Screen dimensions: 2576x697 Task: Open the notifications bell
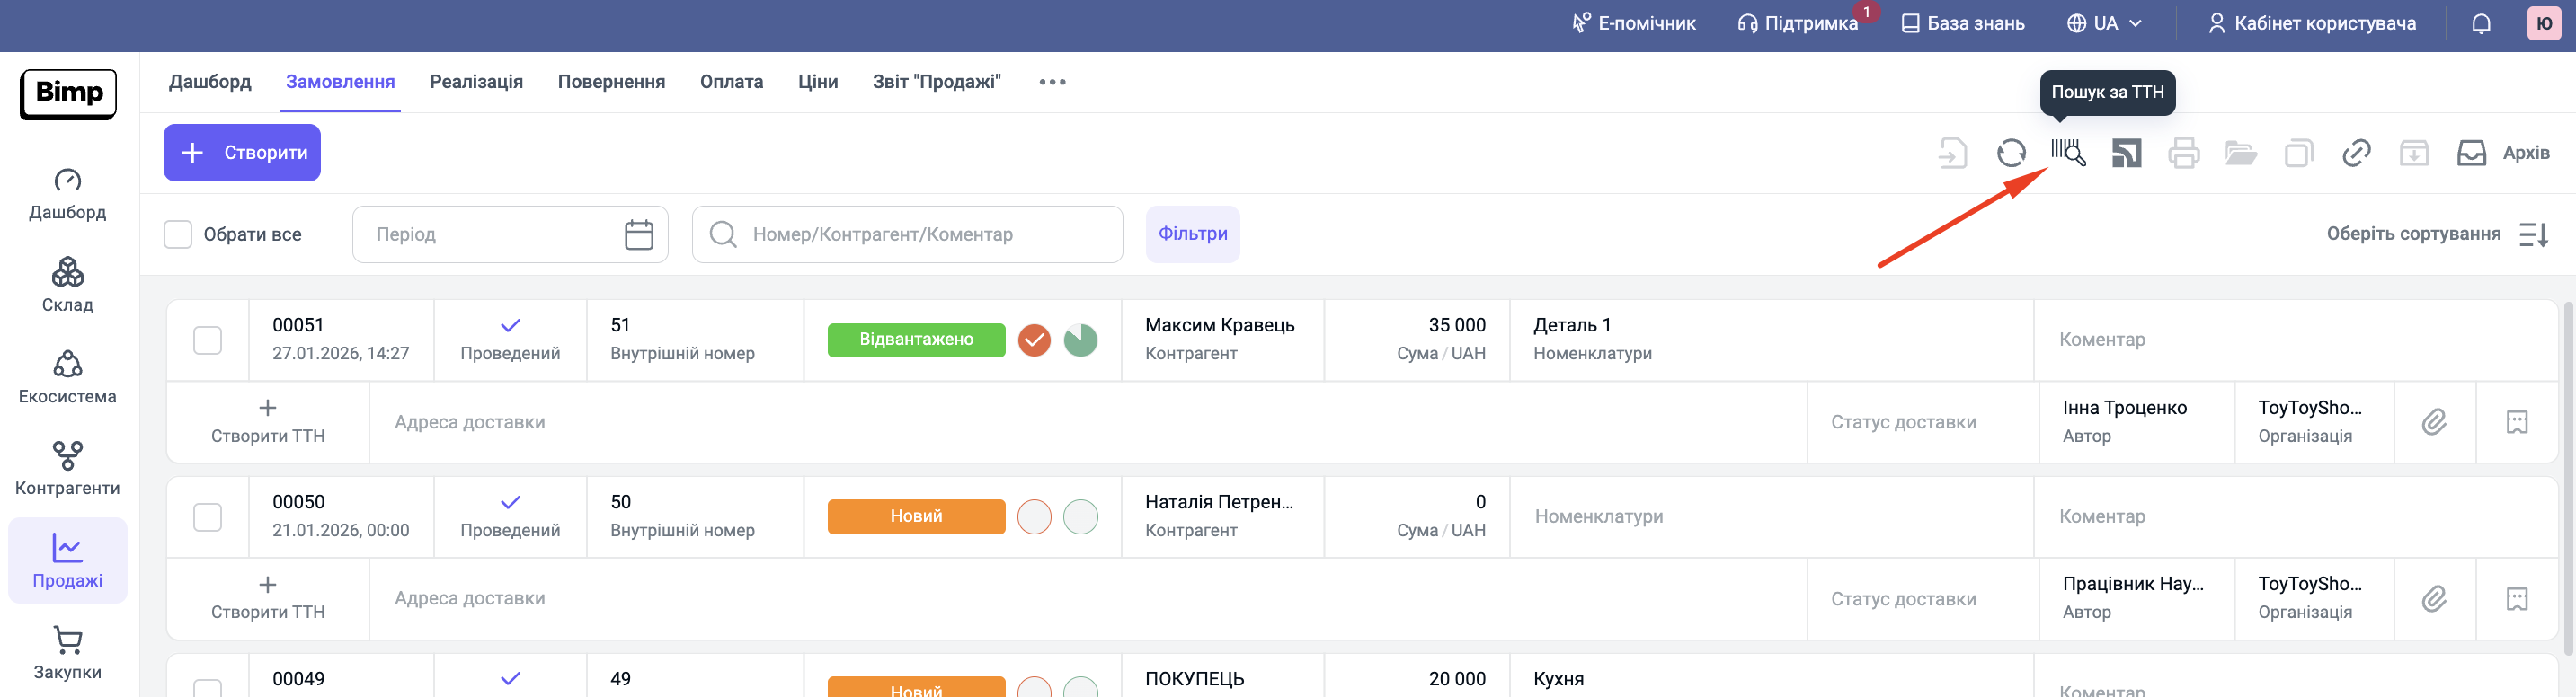click(2481, 23)
